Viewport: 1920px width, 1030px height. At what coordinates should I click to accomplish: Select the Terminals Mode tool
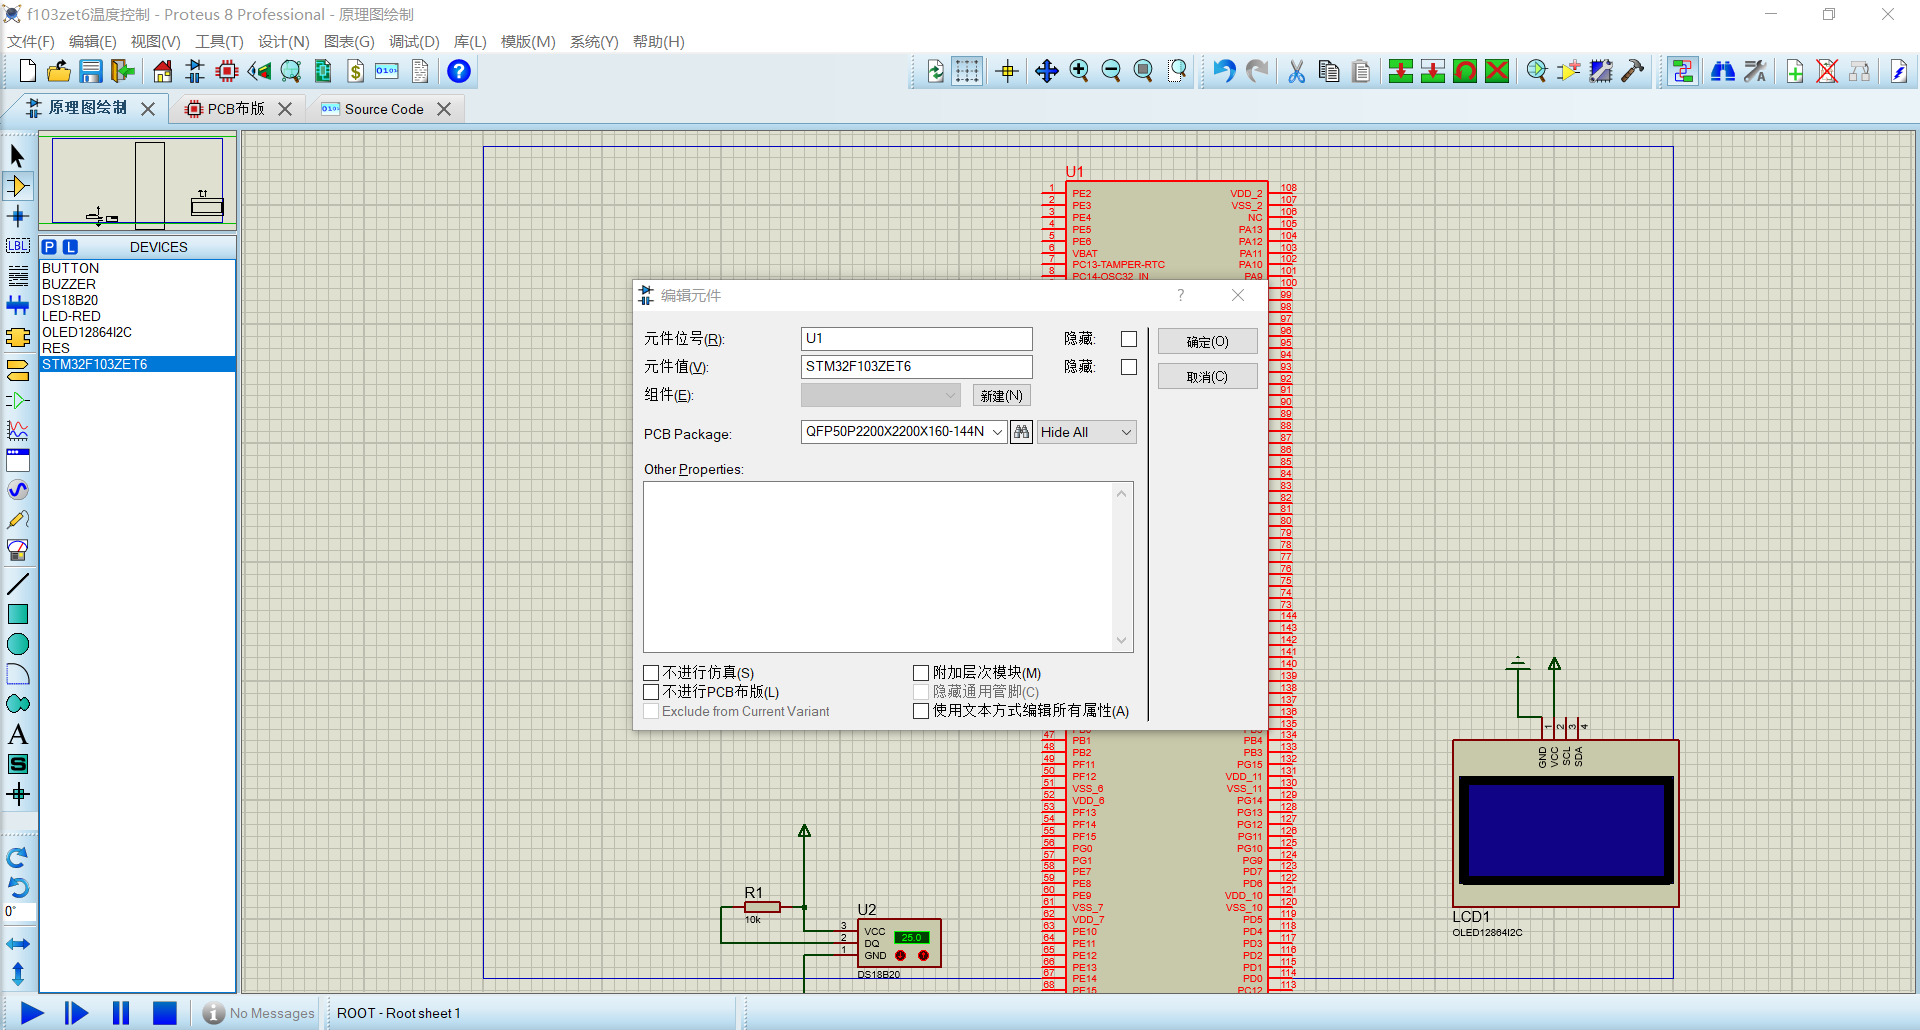(18, 371)
